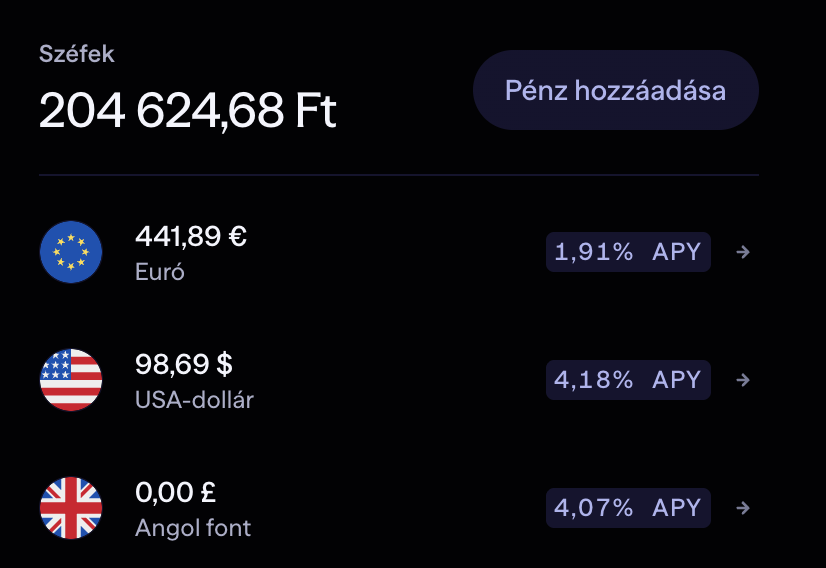Click the Széfek heading
This screenshot has height=568, width=826.
click(77, 54)
